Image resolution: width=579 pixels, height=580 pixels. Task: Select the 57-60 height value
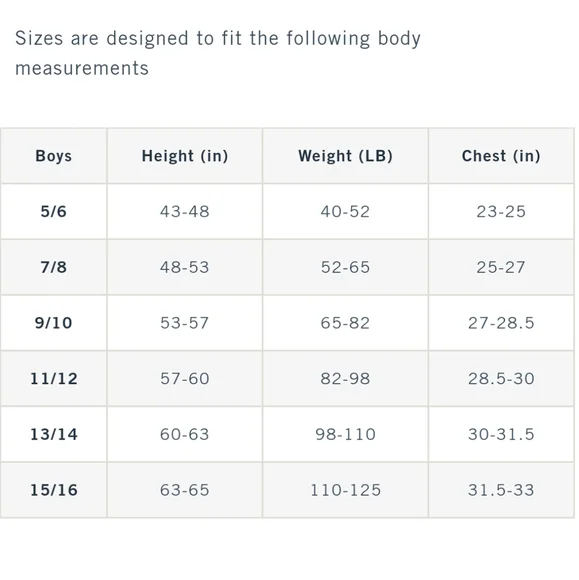(185, 378)
